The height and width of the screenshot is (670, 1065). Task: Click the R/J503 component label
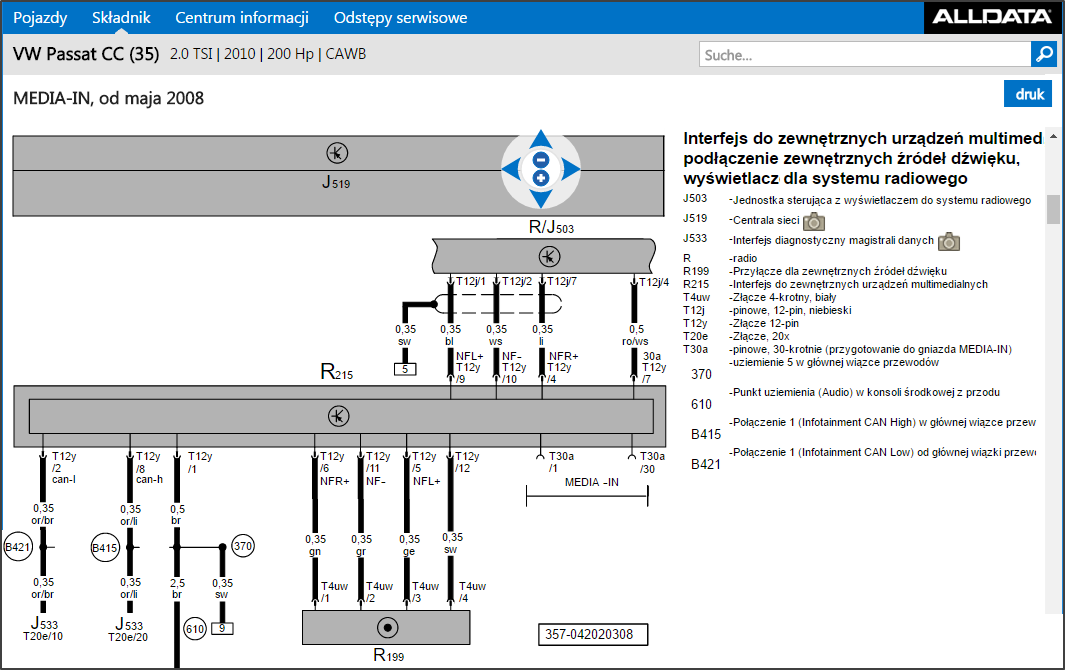click(552, 227)
